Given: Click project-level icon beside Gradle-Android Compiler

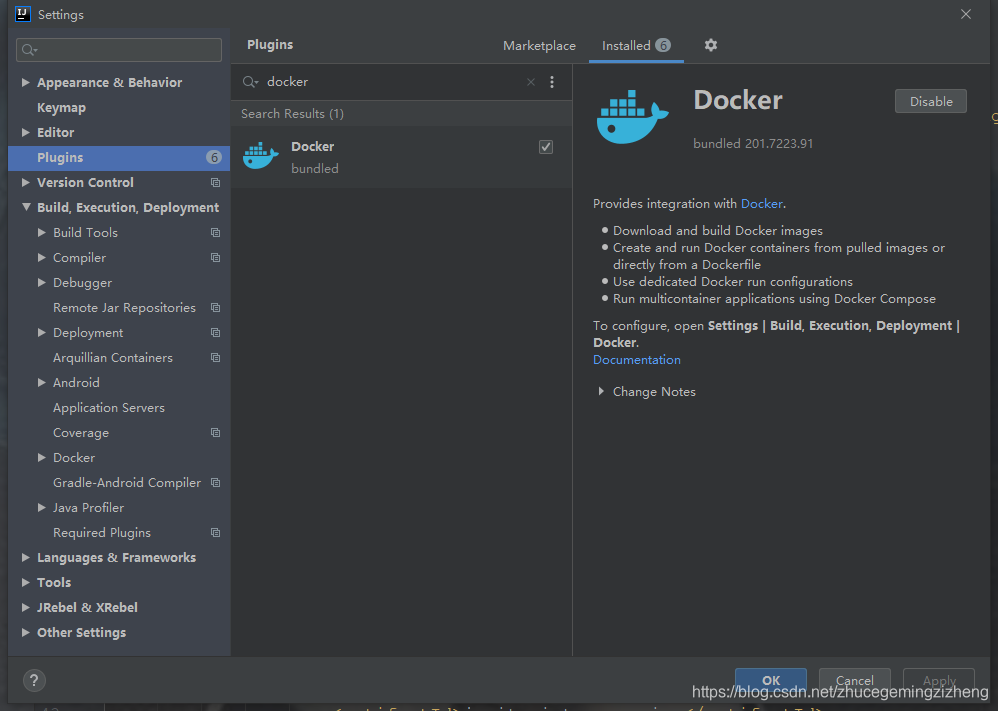Looking at the screenshot, I should pos(216,483).
